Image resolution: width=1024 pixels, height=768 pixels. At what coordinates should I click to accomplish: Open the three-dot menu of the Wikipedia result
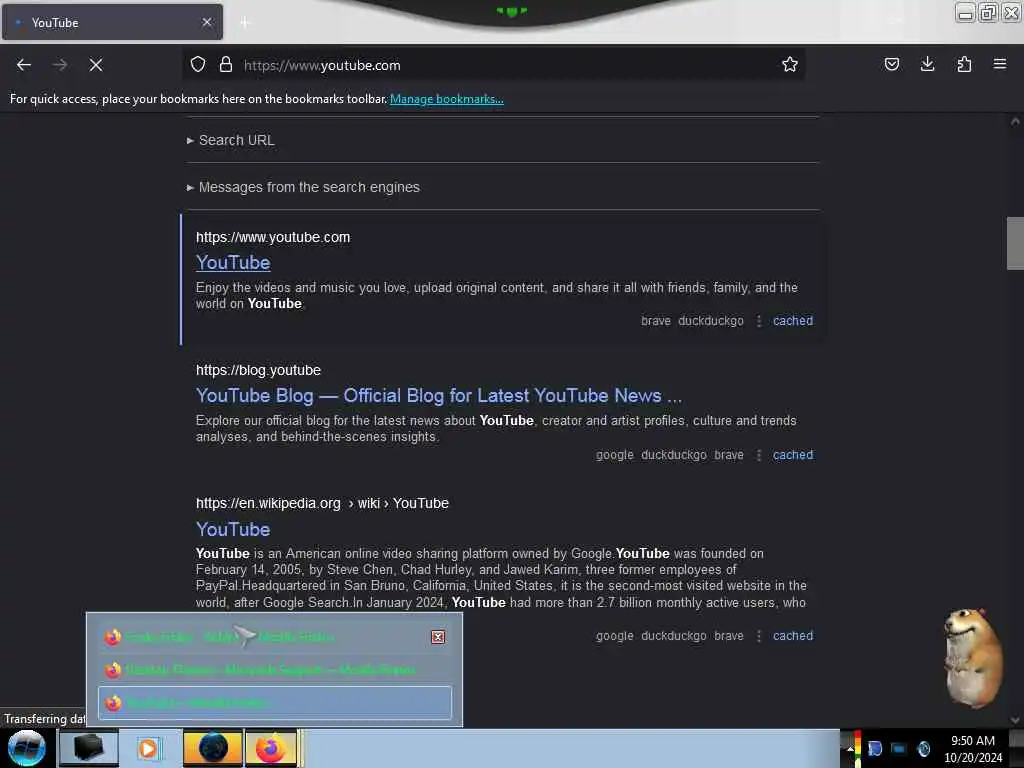click(759, 635)
